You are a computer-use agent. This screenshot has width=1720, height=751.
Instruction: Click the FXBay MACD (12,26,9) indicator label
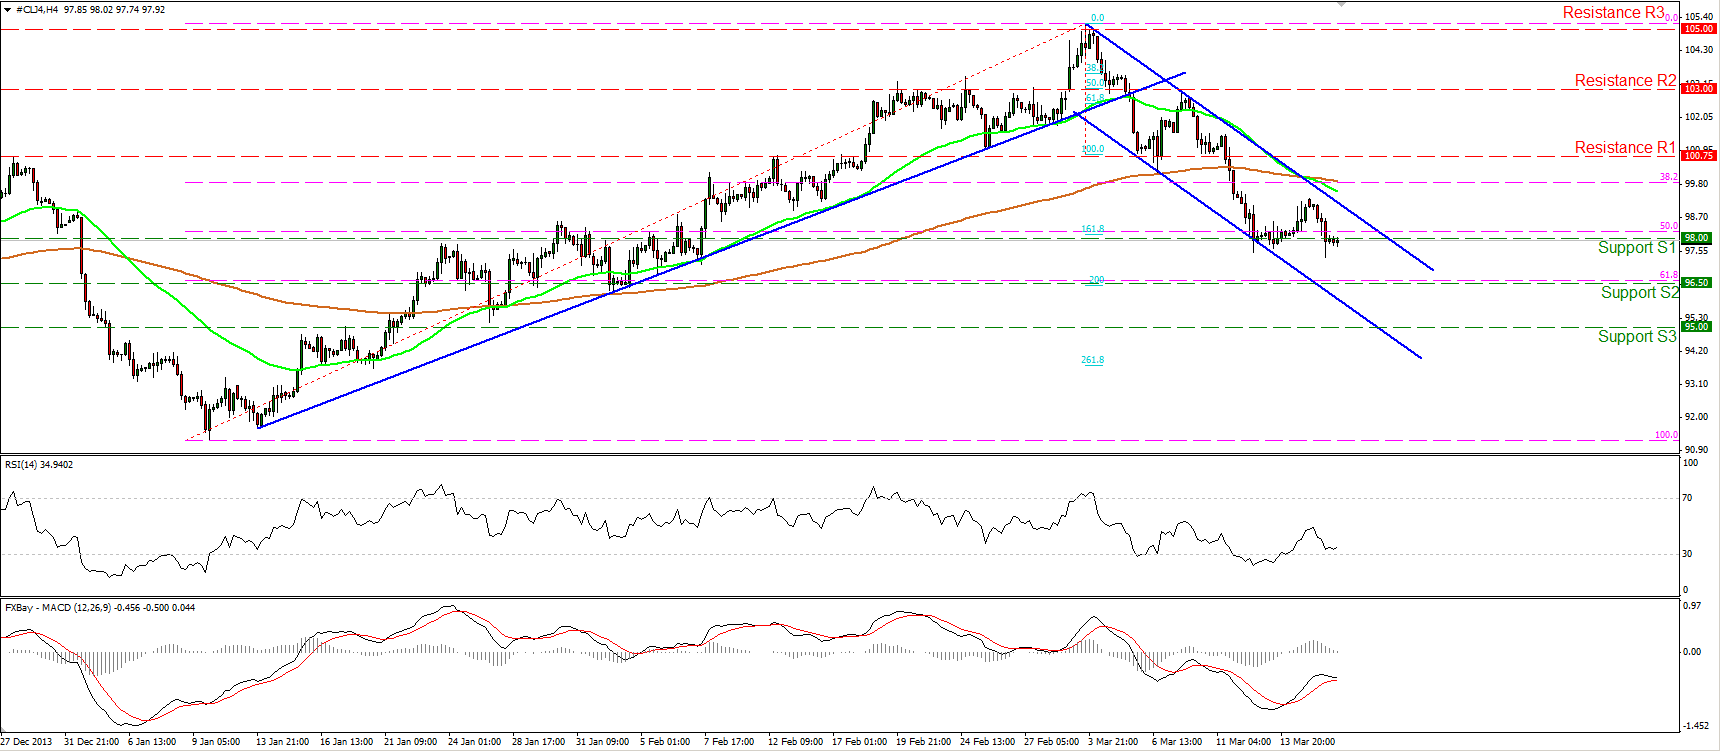click(100, 608)
